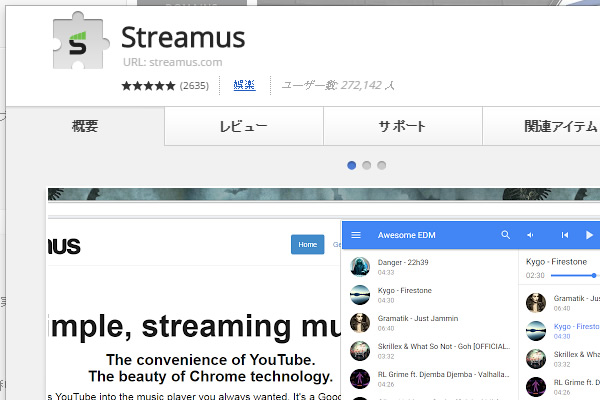
Task: Click 'The beauty of Chrome technology.' tagline
Action: coord(211,377)
